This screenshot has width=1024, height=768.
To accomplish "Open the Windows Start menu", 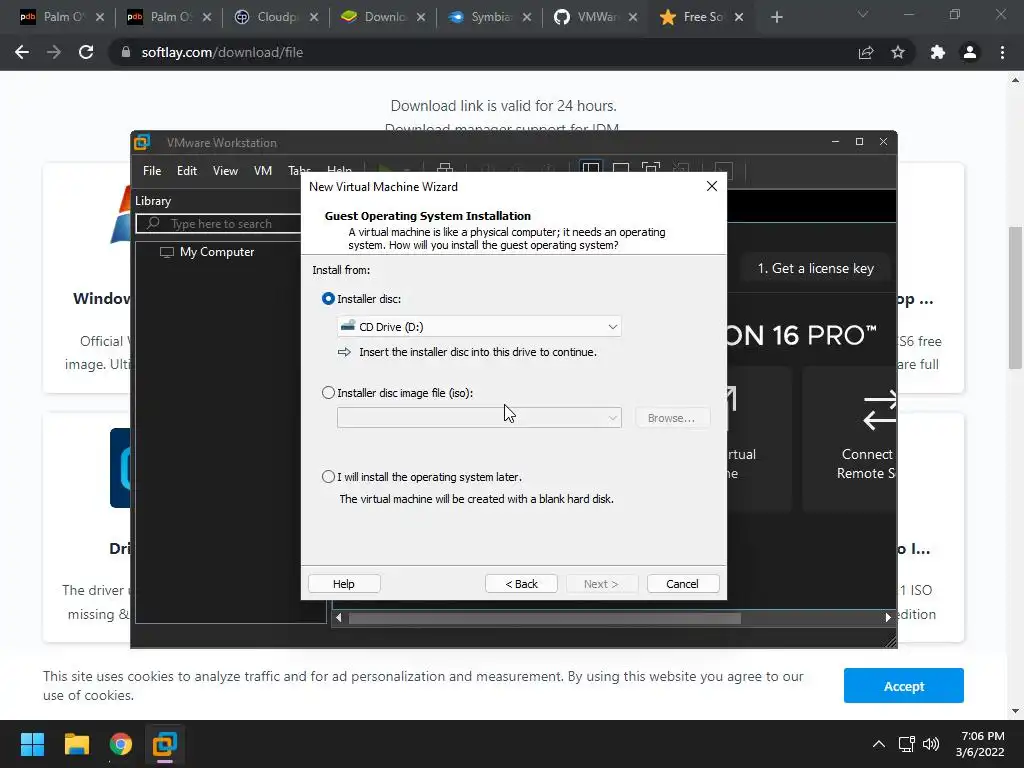I will pyautogui.click(x=32, y=744).
